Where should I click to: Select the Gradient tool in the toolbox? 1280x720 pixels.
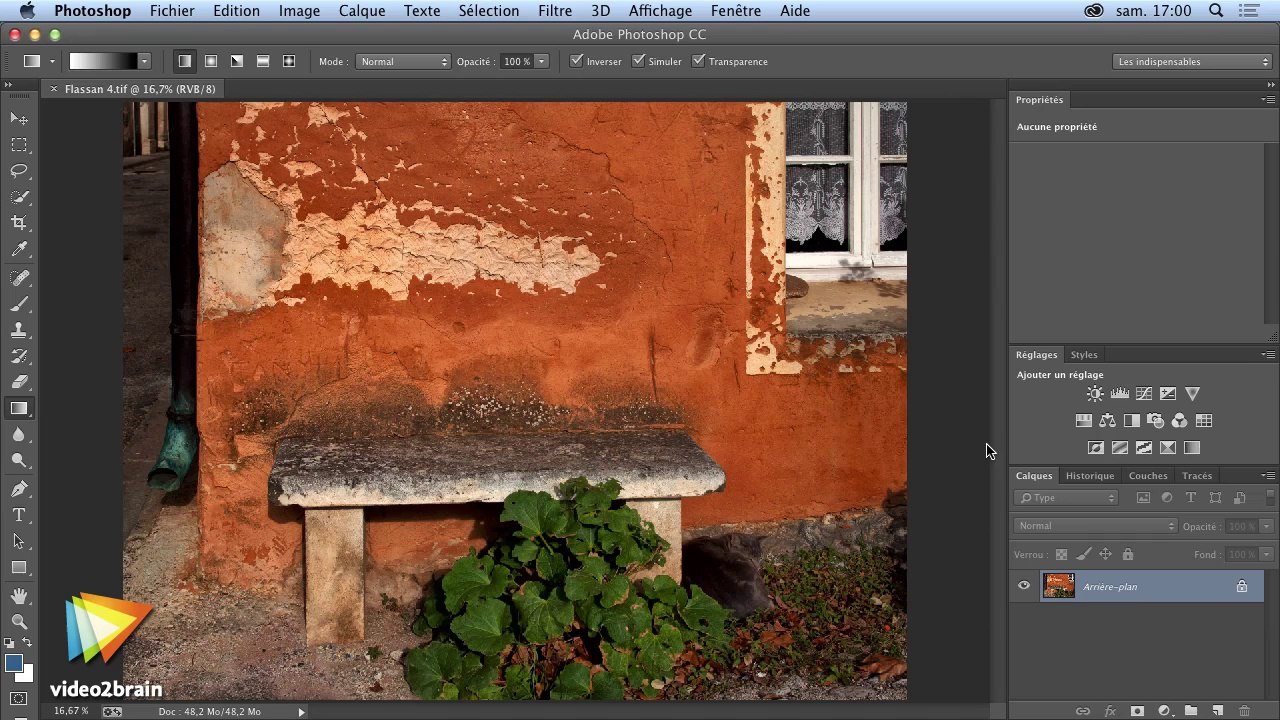19,408
